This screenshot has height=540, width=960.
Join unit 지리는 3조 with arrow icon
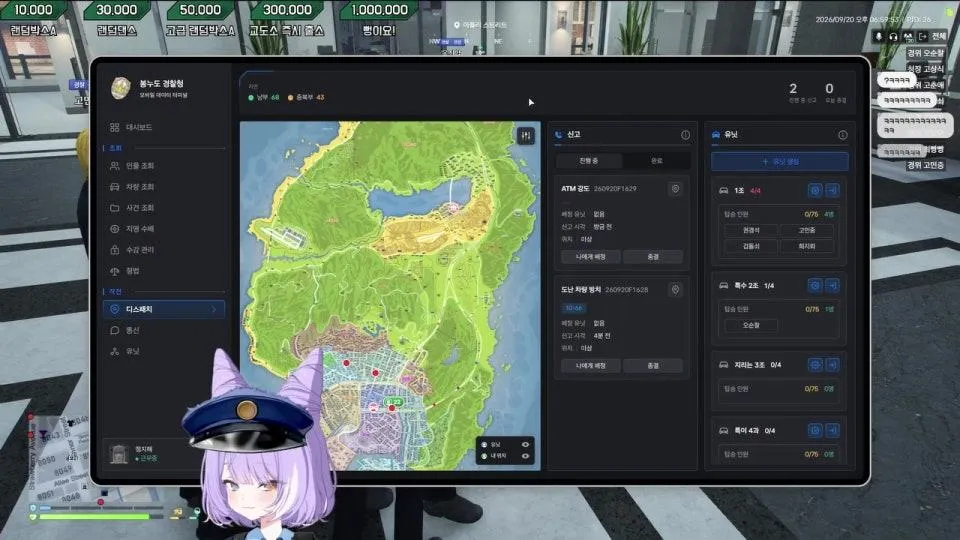coord(832,365)
